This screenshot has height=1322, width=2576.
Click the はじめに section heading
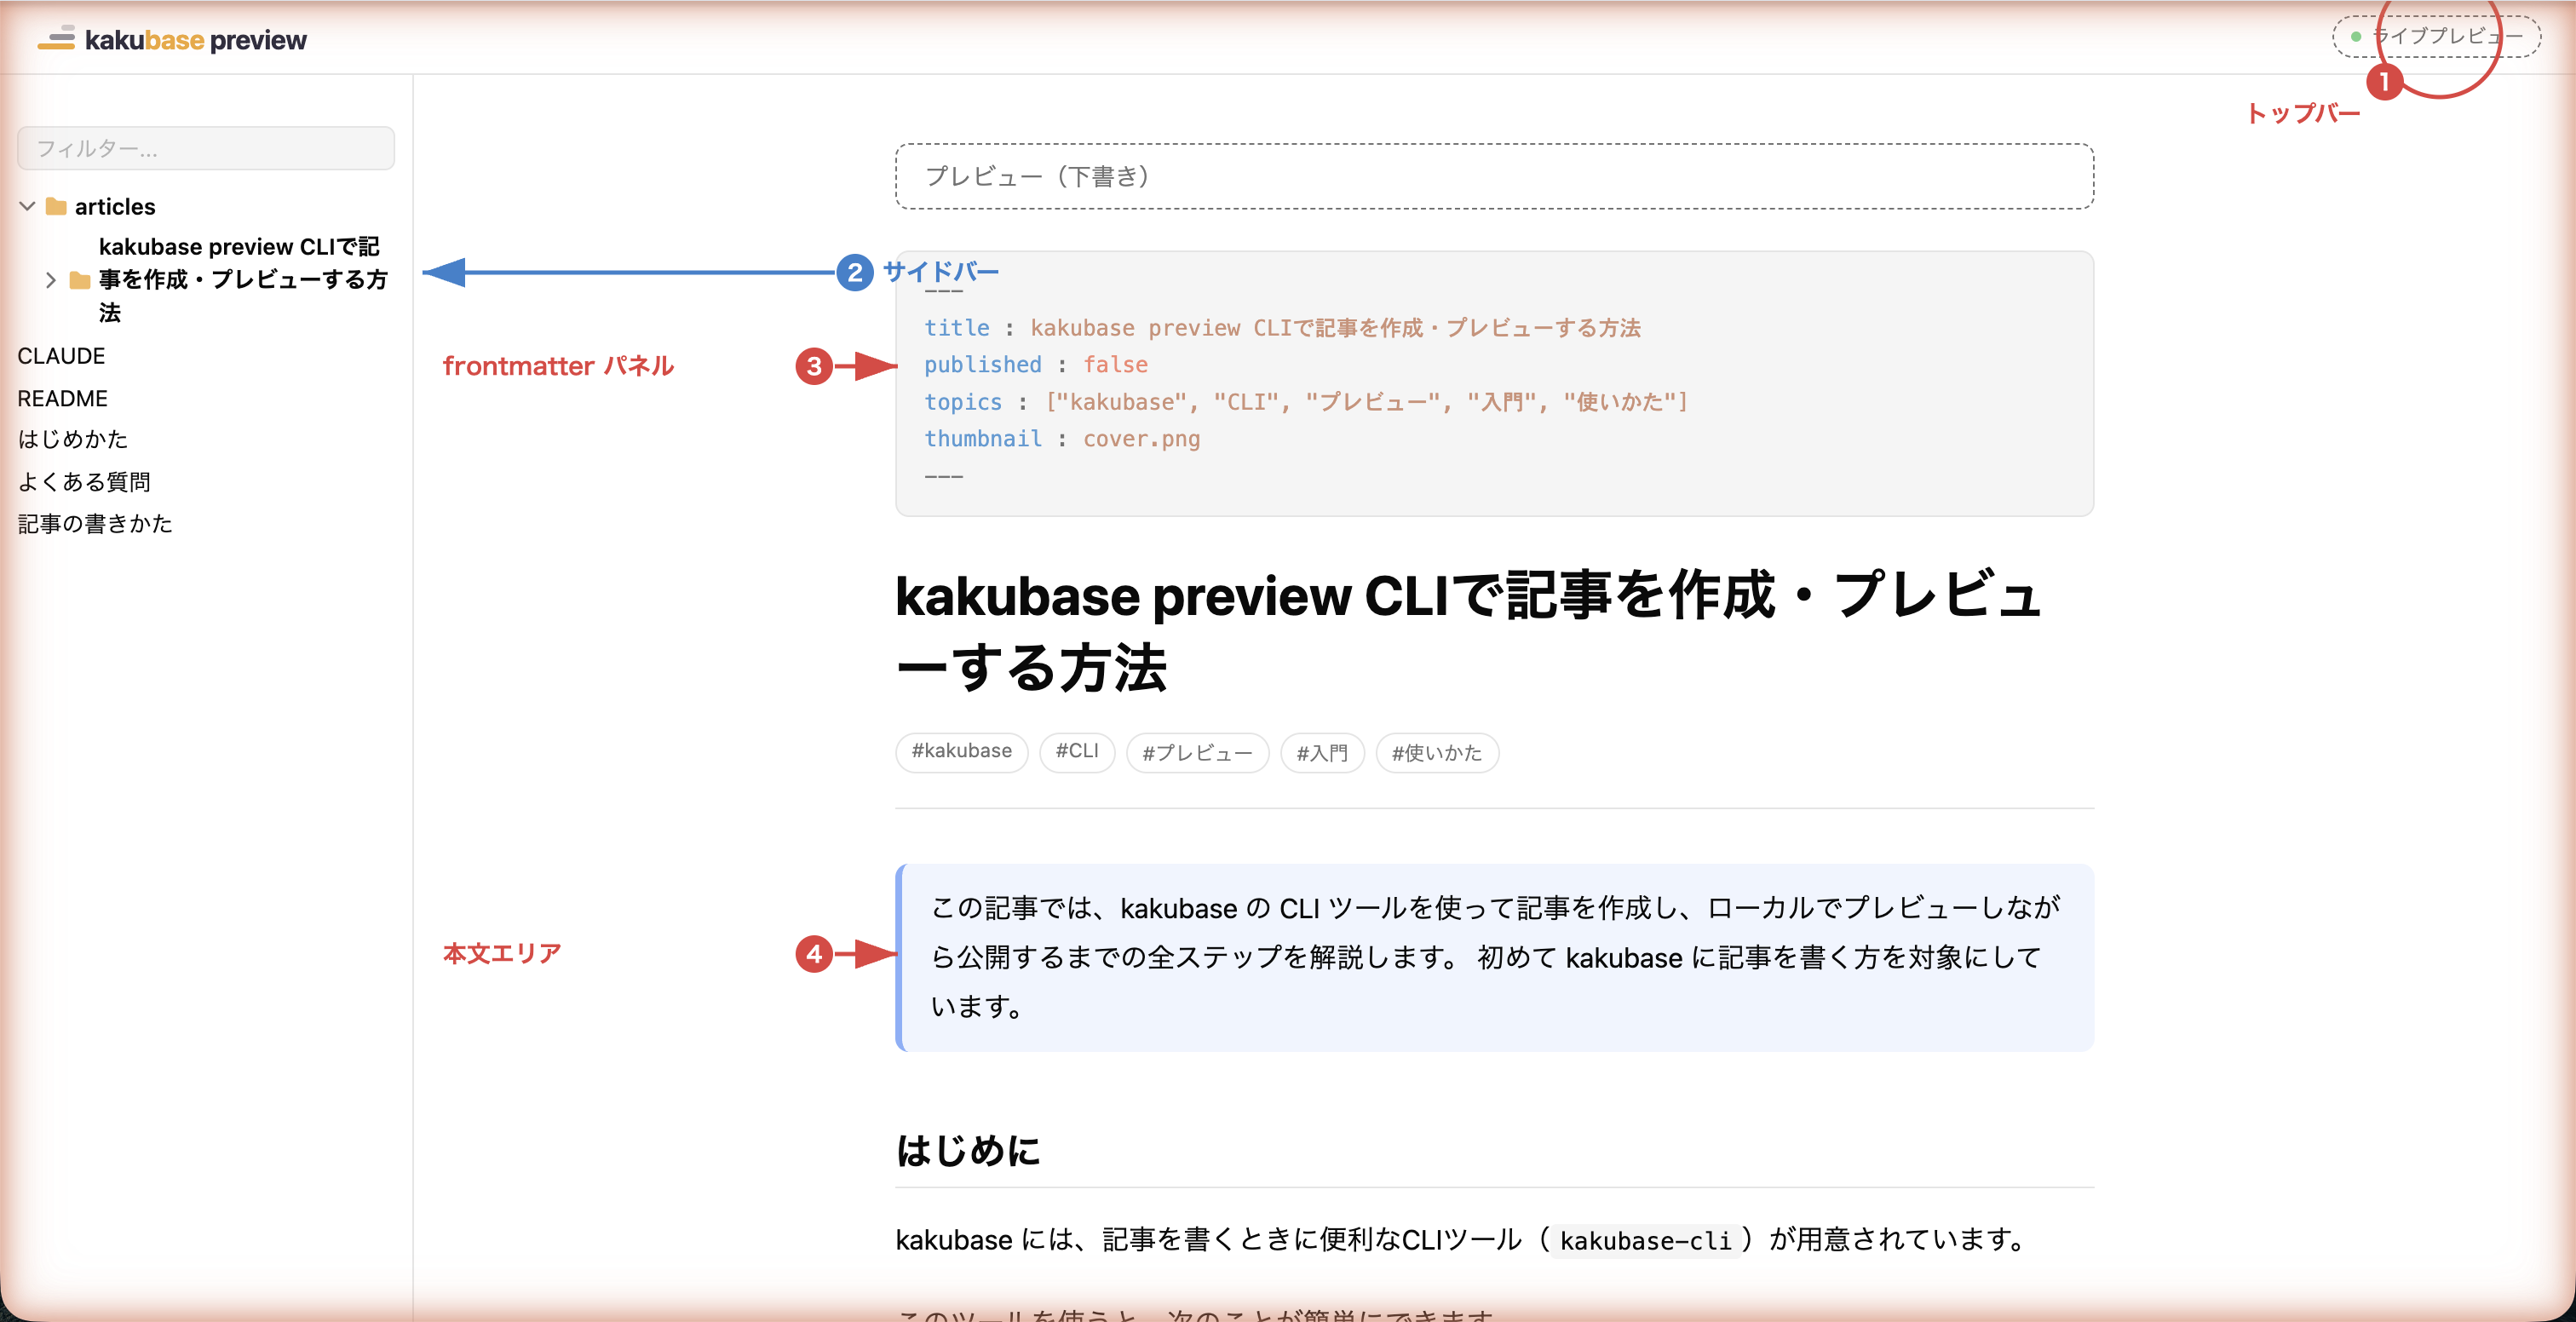pos(968,1150)
